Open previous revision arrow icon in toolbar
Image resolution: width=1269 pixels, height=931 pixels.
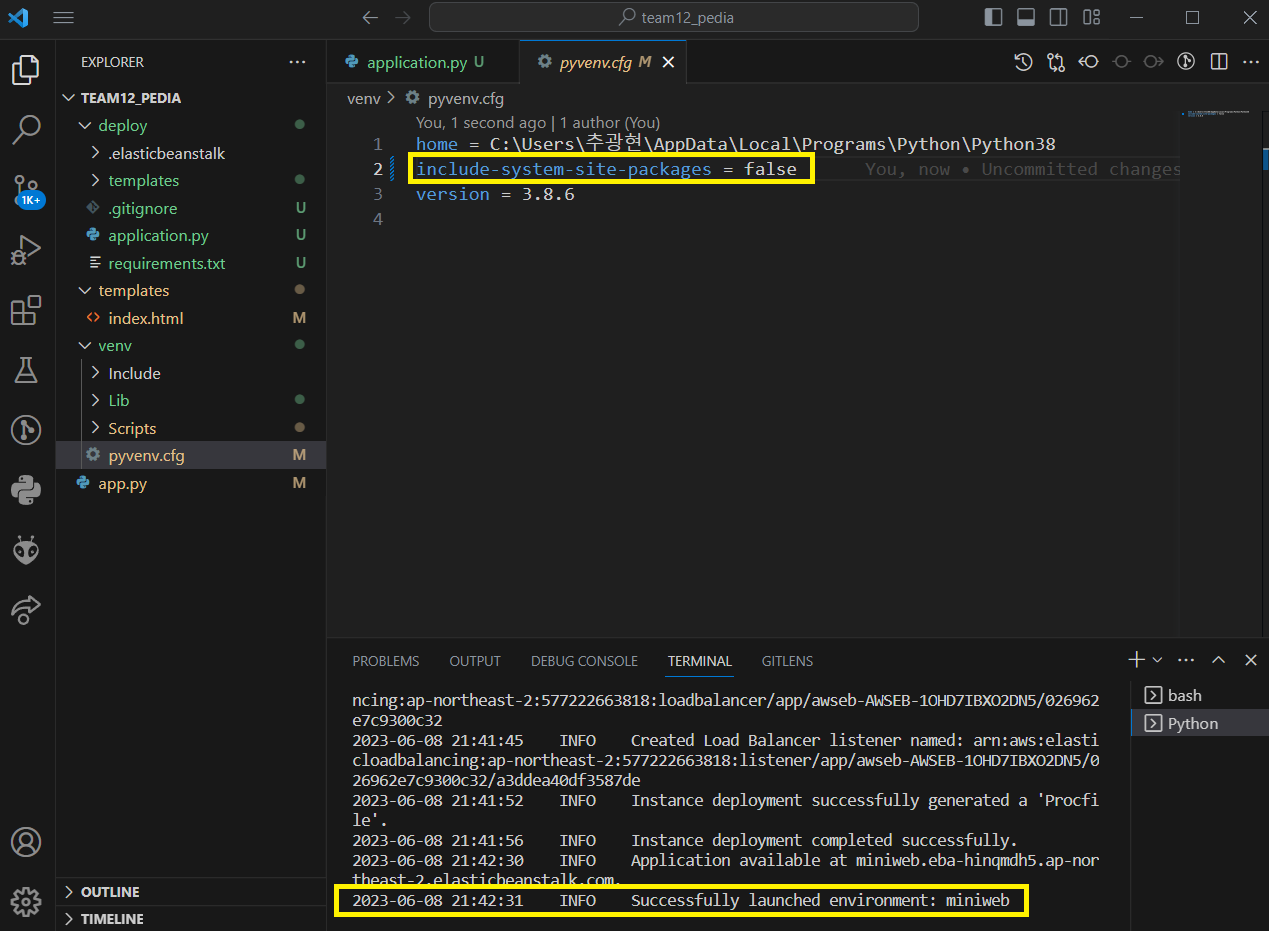[1089, 62]
